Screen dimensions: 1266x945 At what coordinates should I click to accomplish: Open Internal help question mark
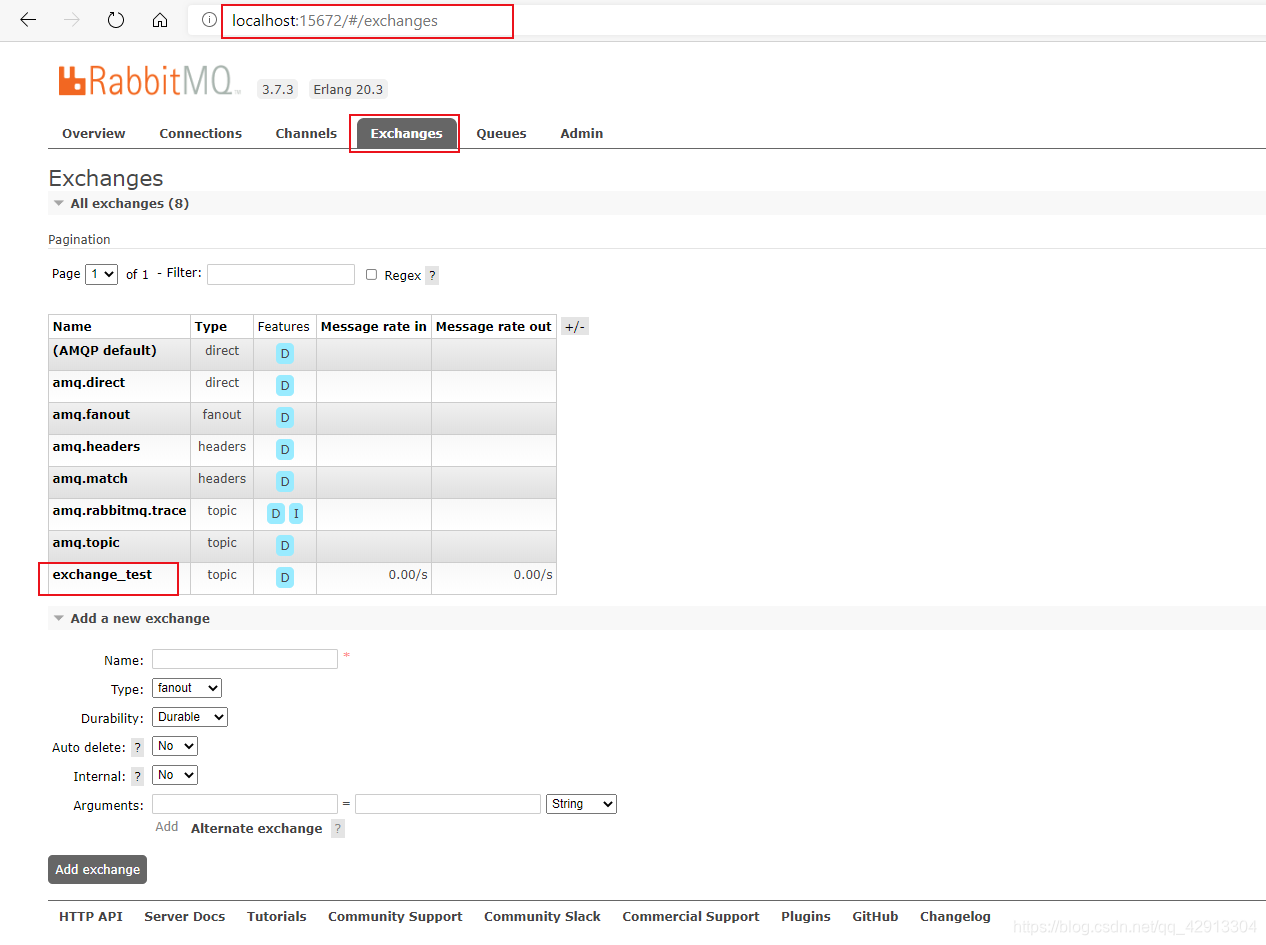click(x=138, y=776)
